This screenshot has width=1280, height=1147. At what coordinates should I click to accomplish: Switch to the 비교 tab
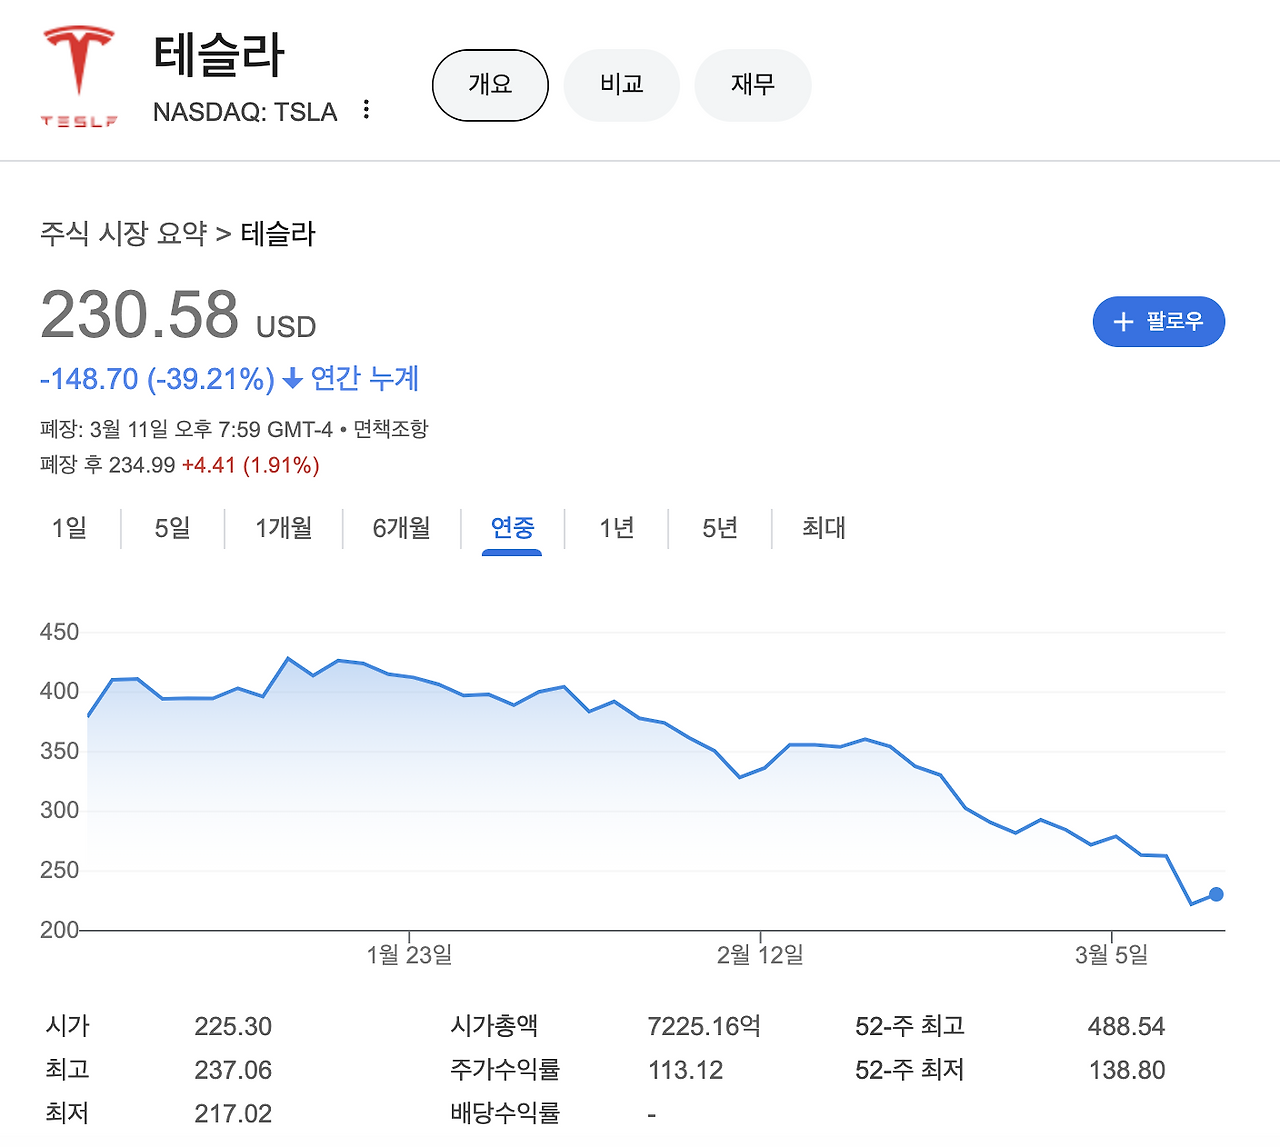coord(621,85)
